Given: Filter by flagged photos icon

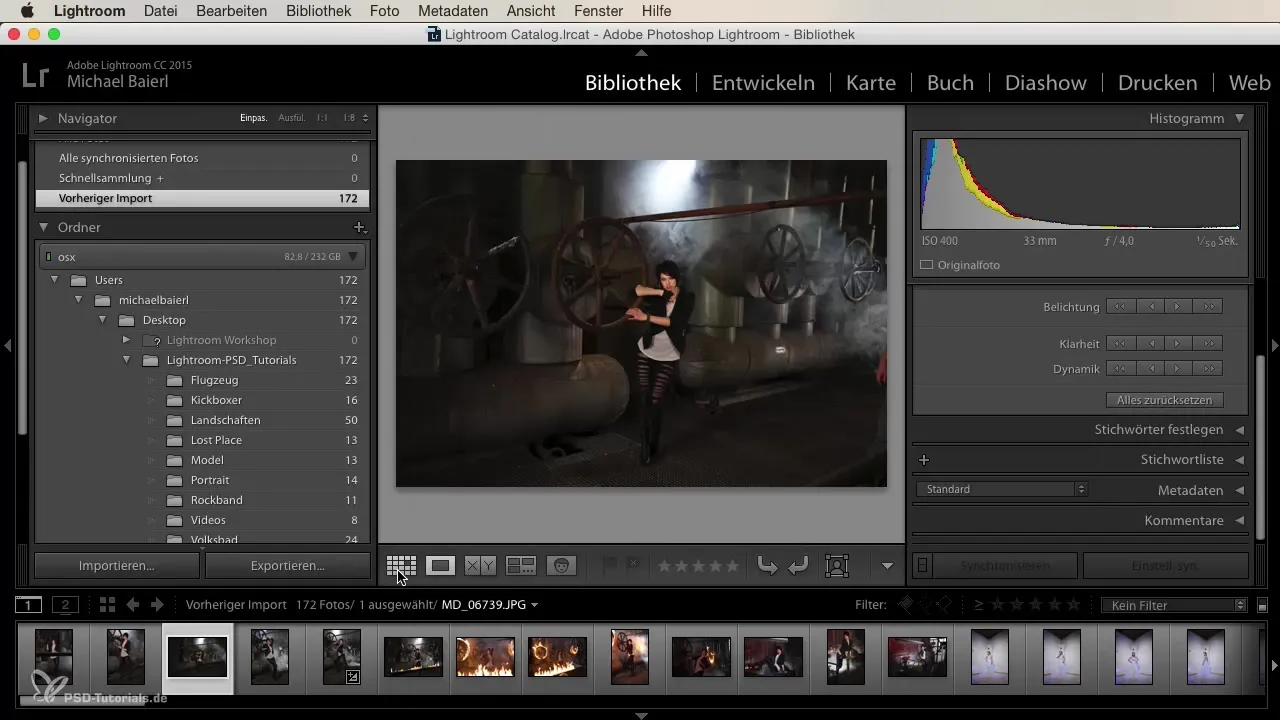Looking at the screenshot, I should pos(905,604).
